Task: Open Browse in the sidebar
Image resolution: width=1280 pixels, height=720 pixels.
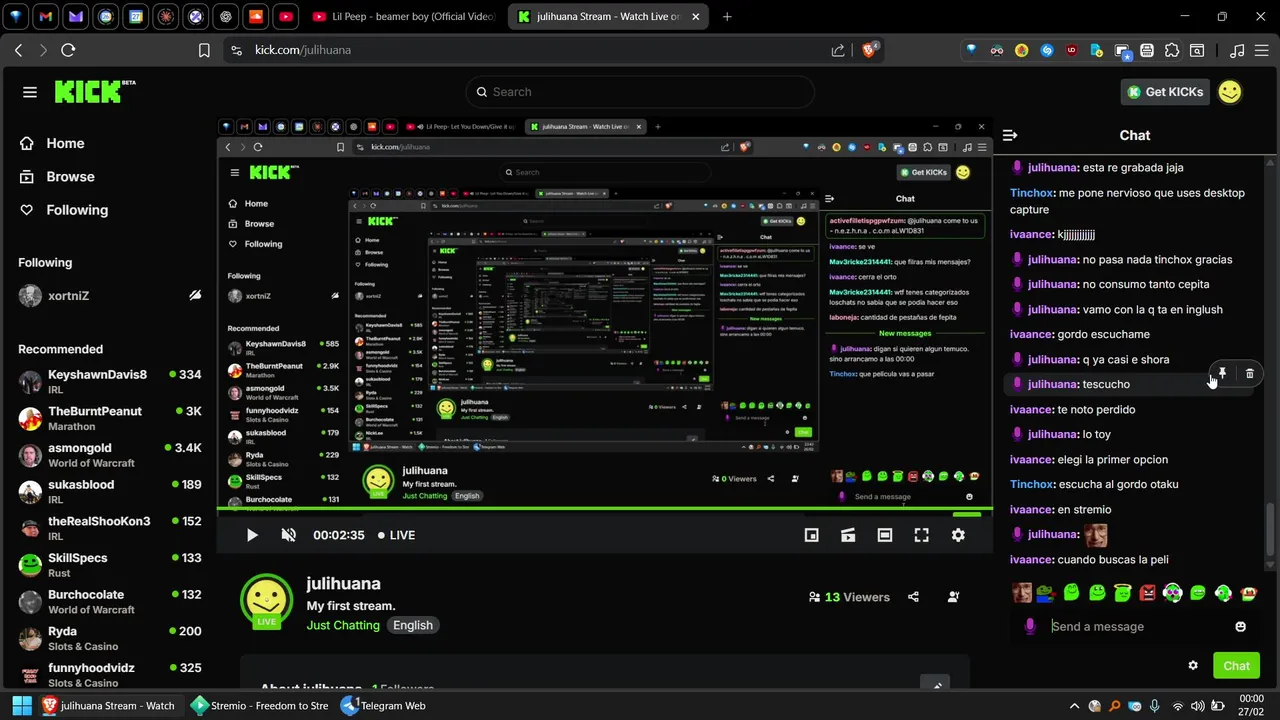Action: pos(57,176)
